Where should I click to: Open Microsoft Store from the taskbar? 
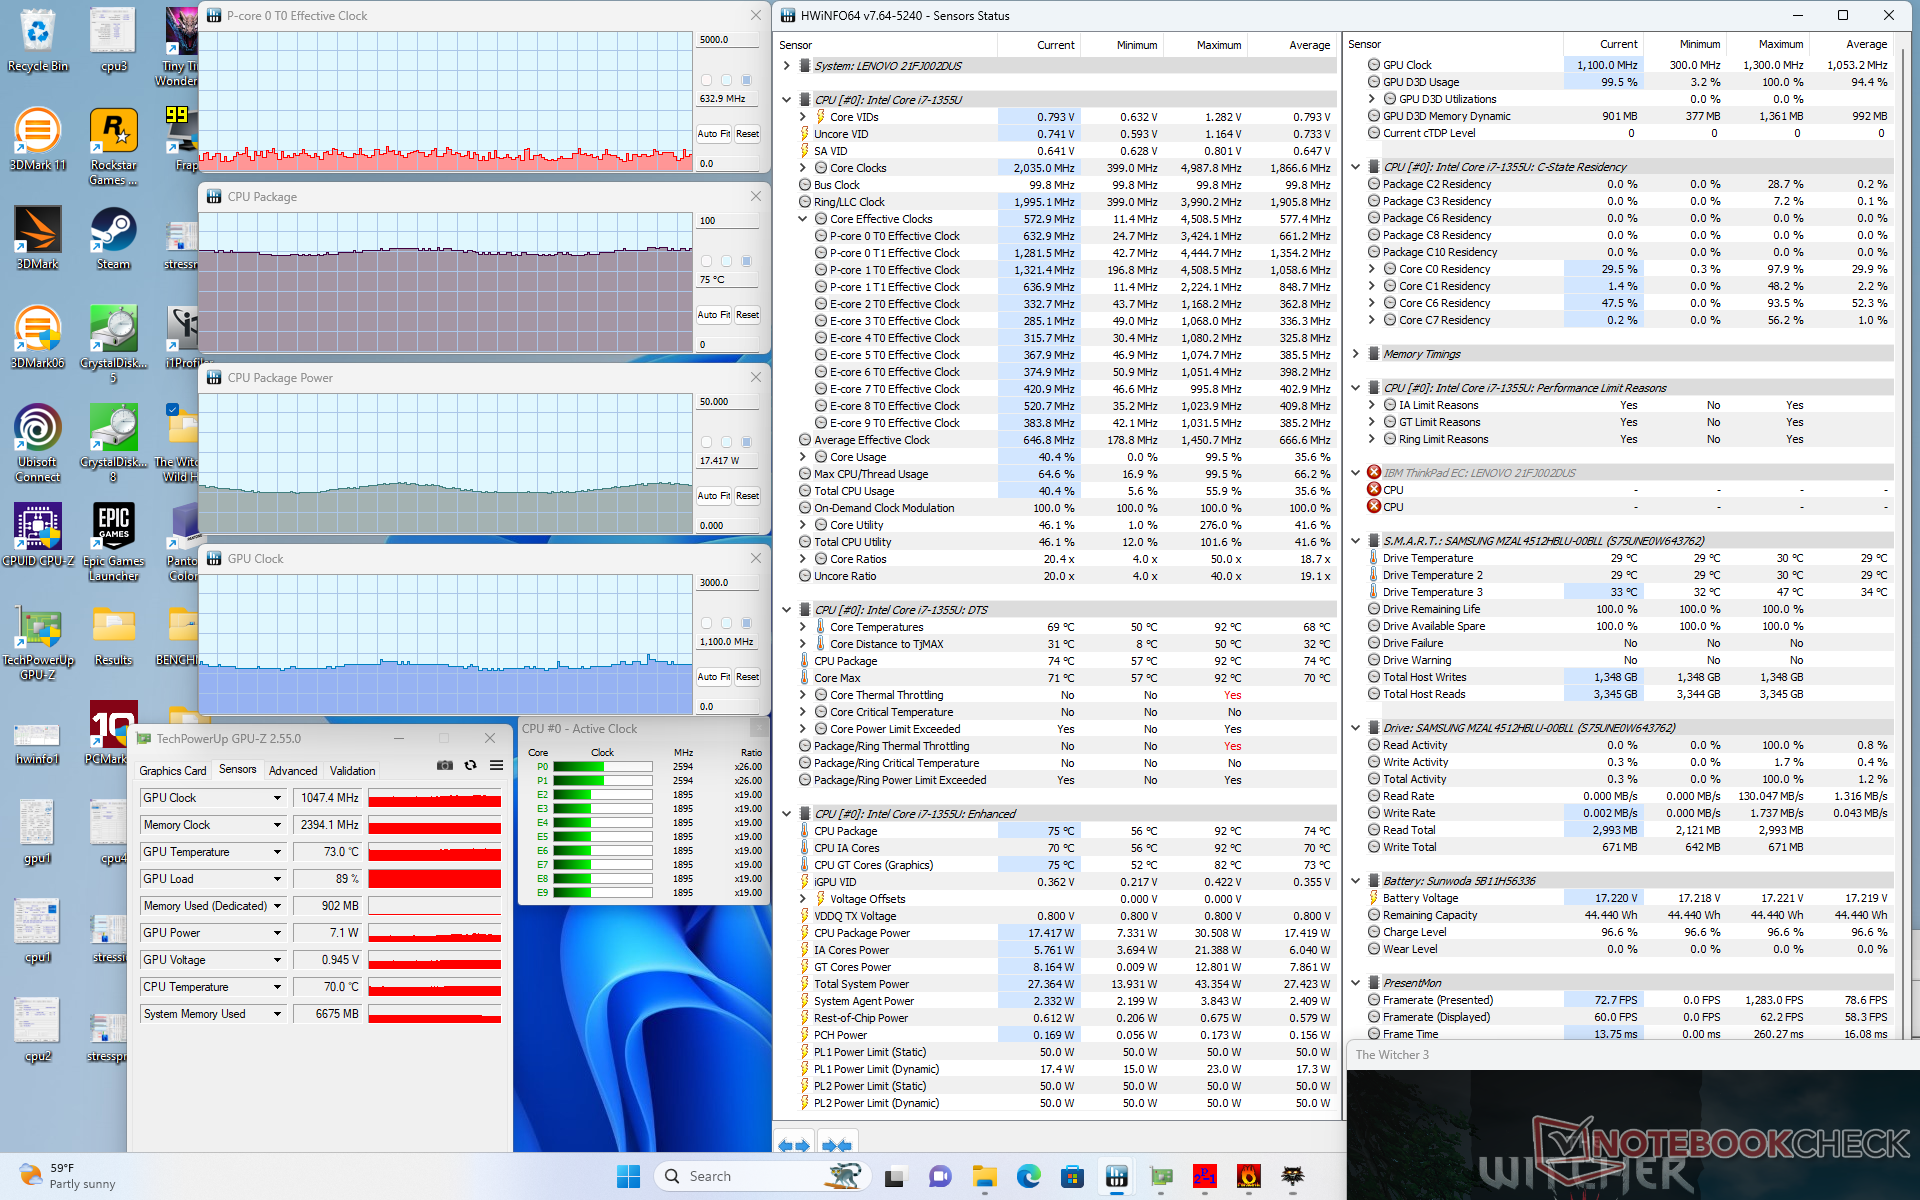pyautogui.click(x=1072, y=1176)
